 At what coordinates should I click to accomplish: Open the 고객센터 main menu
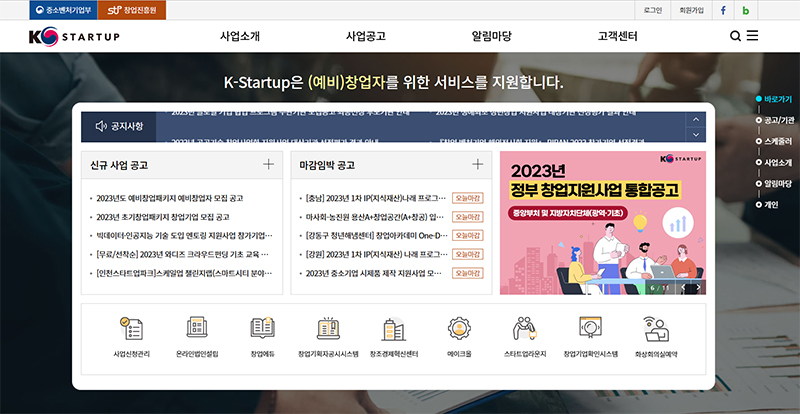tap(617, 36)
